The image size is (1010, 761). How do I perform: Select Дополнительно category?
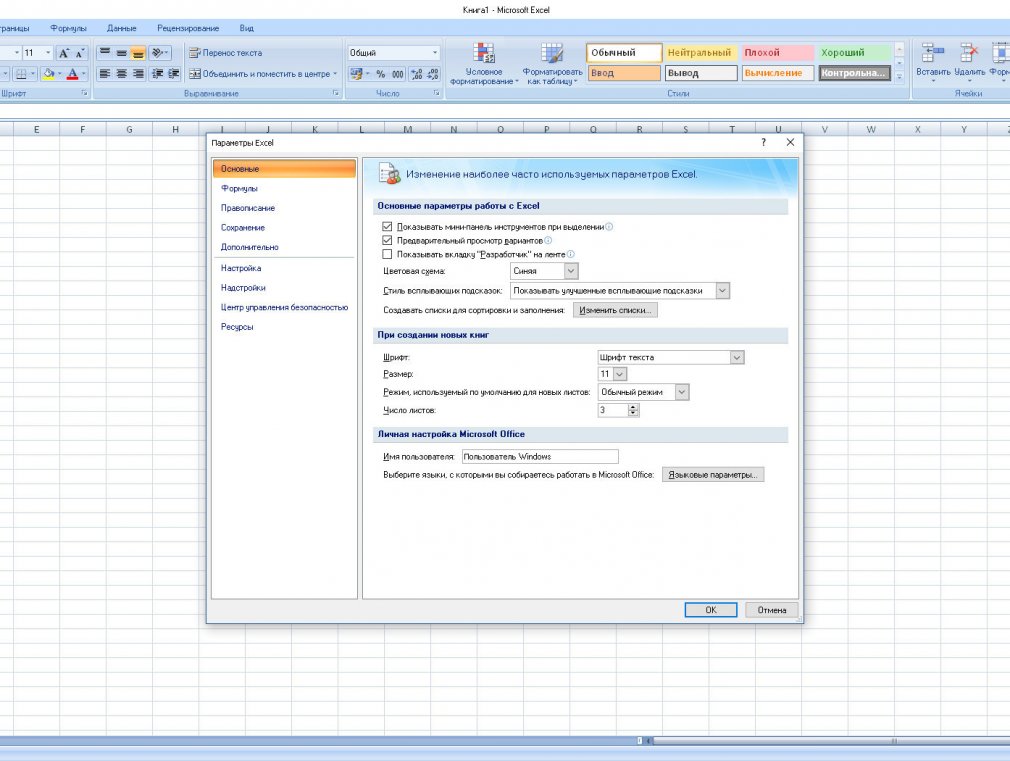[x=284, y=247]
